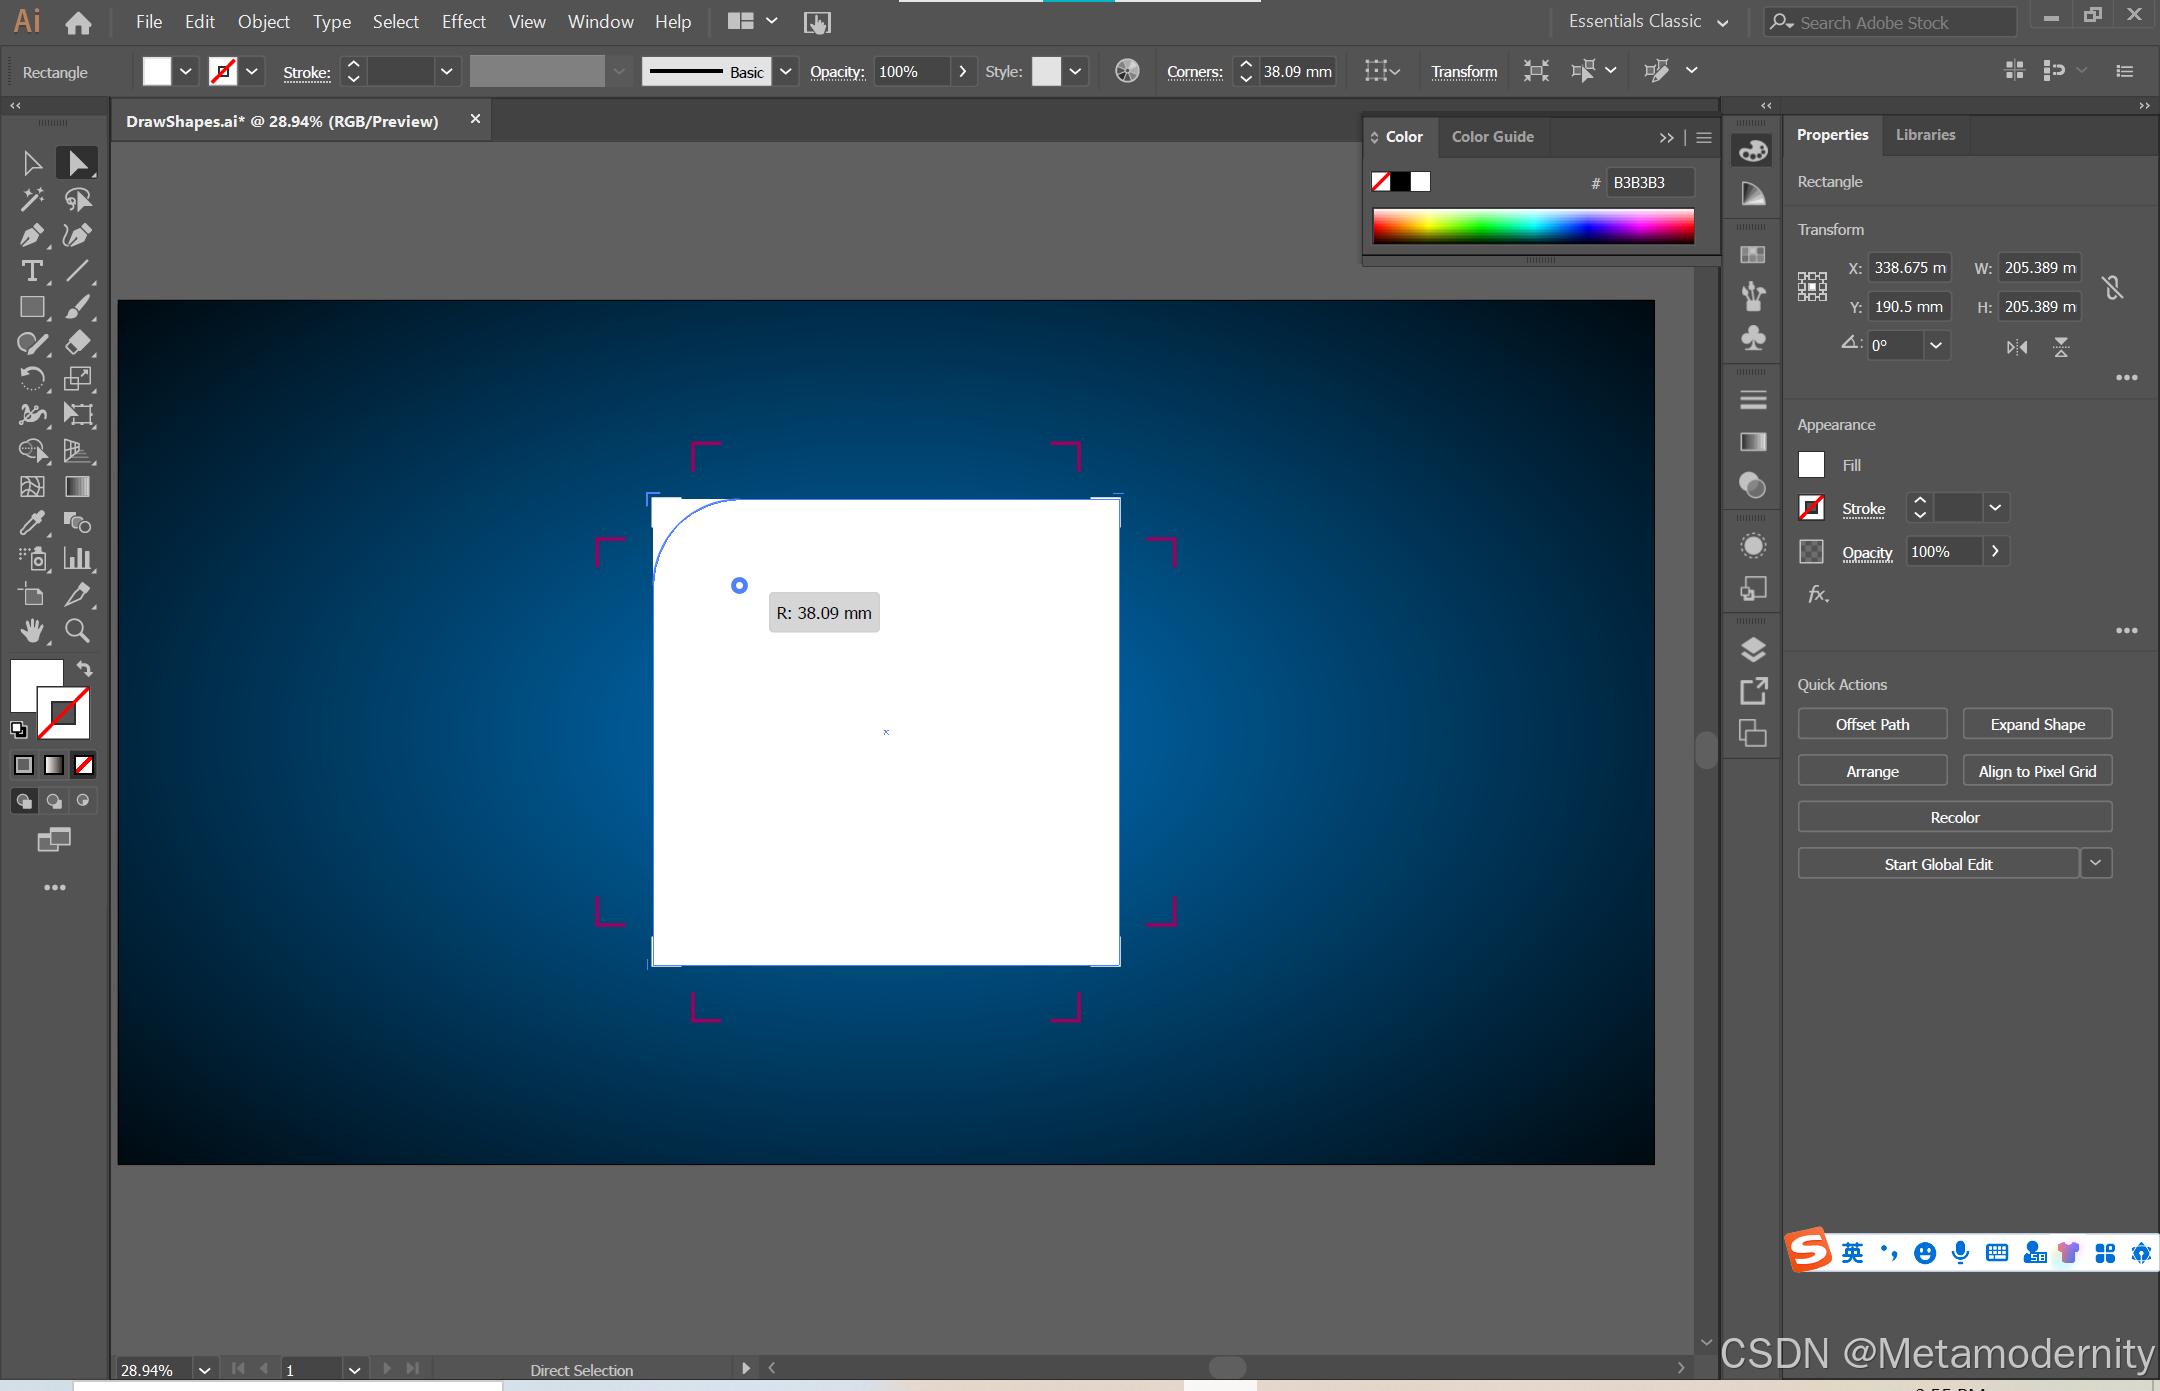Expand the rotation angle dropdown
This screenshot has height=1391, width=2160.
[x=1936, y=346]
